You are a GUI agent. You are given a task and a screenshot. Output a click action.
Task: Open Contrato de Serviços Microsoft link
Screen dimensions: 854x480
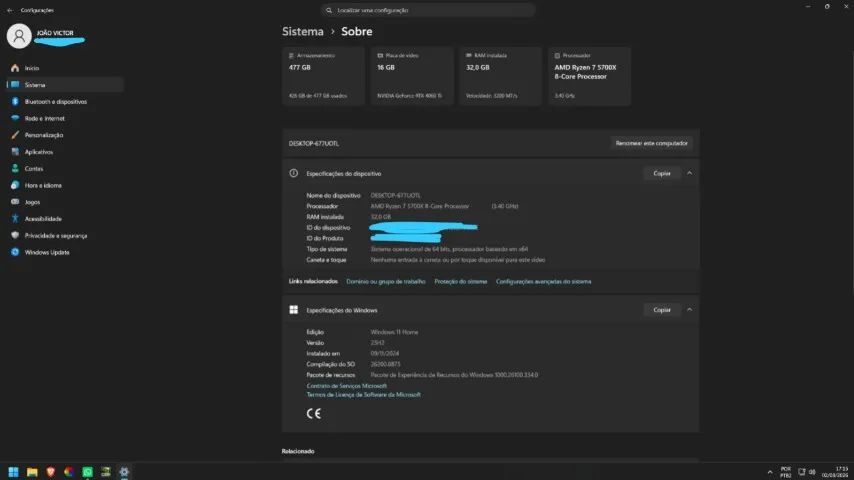click(x=346, y=386)
